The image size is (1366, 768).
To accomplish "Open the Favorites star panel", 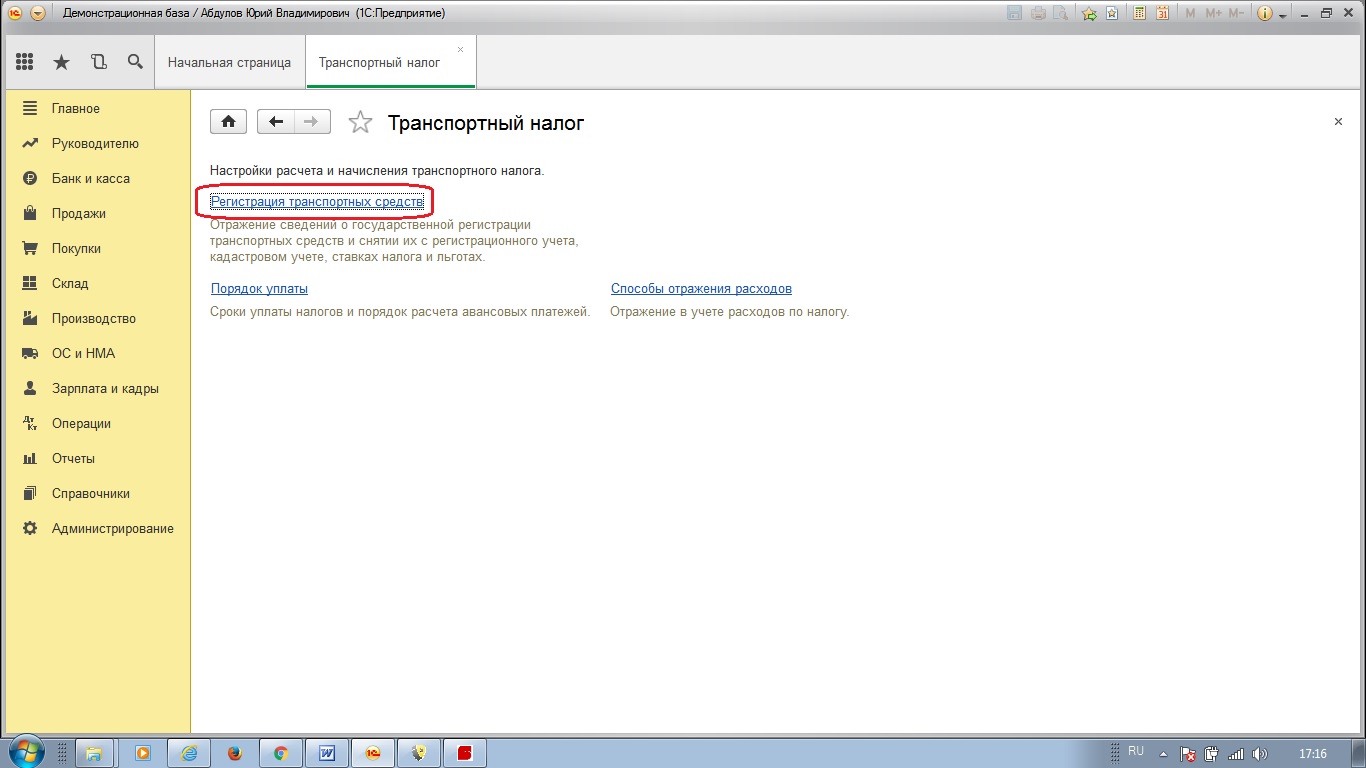I will (61, 62).
